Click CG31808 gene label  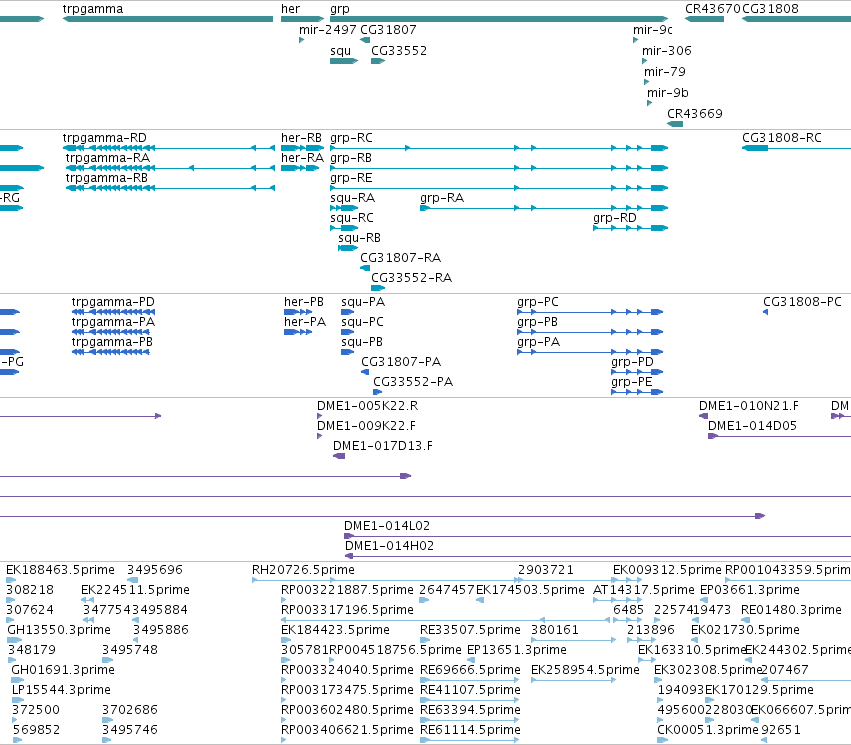[x=770, y=9]
